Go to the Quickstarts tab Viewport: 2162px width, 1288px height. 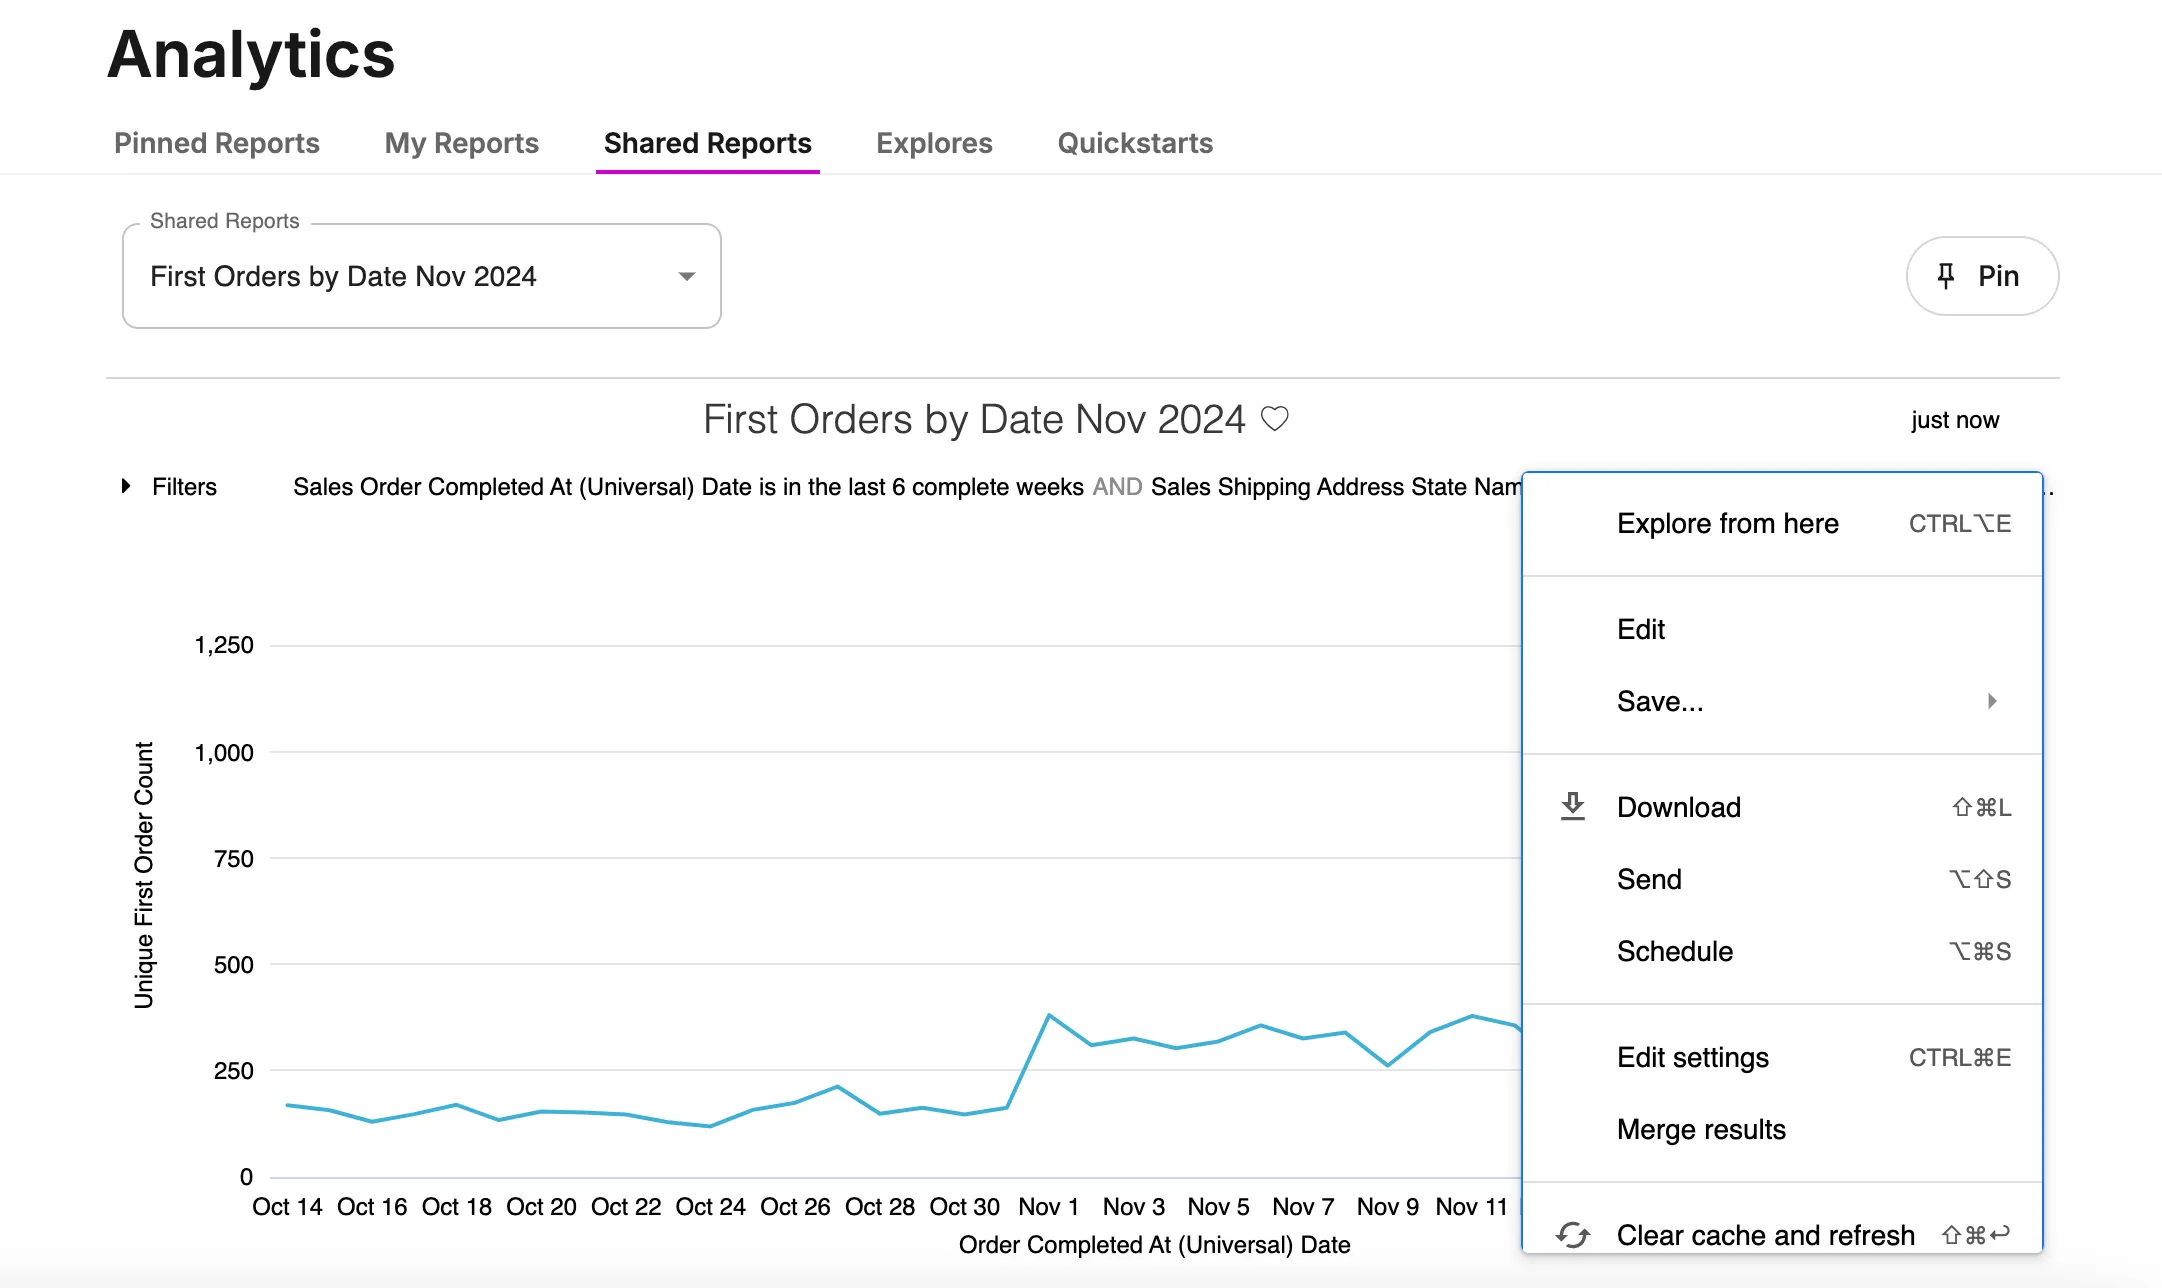pos(1135,143)
